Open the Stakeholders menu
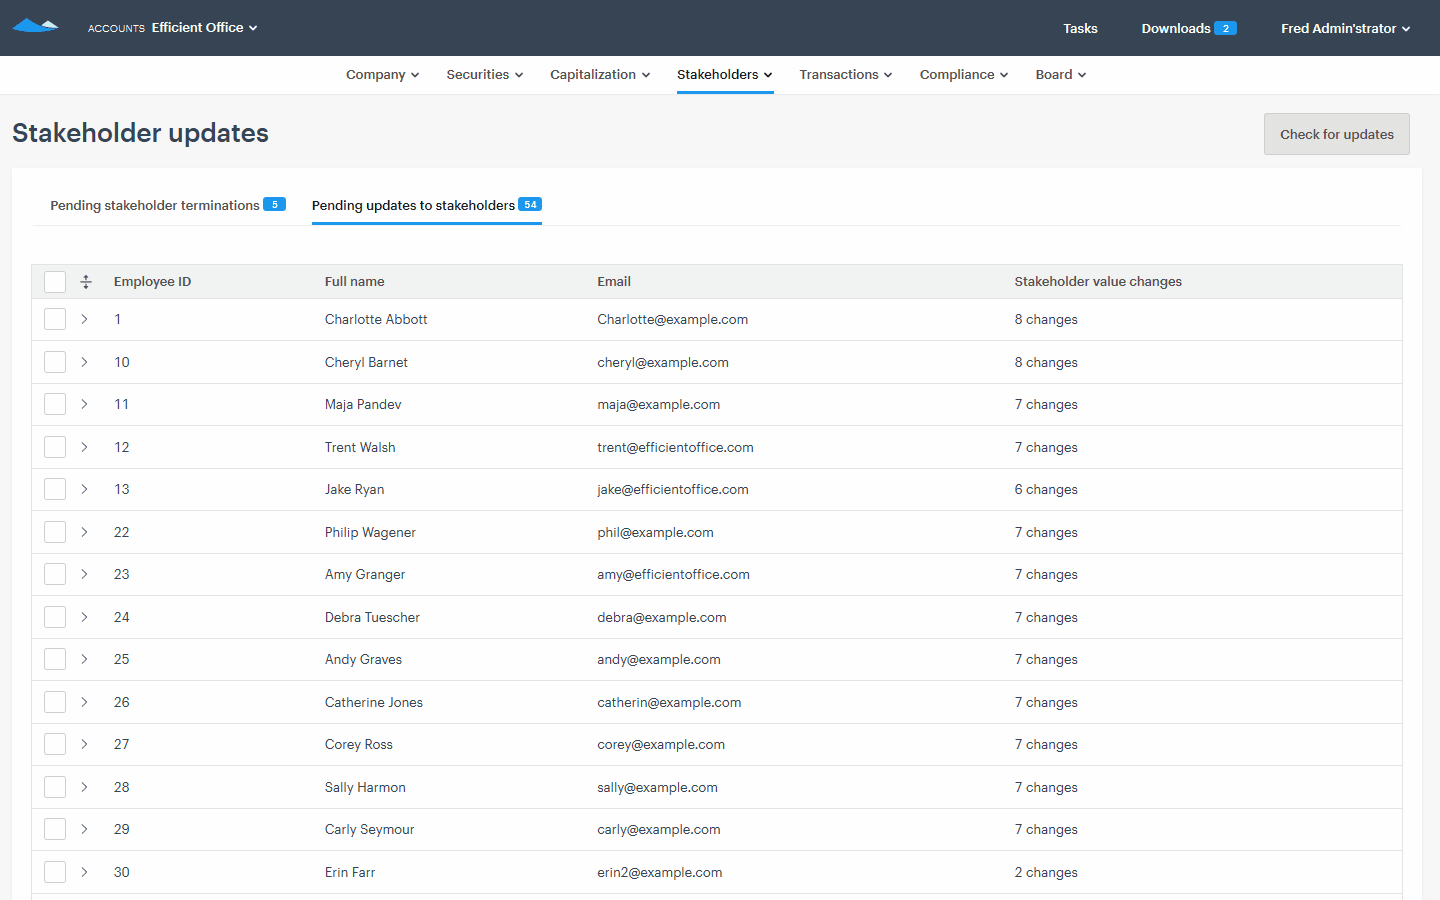 (725, 75)
